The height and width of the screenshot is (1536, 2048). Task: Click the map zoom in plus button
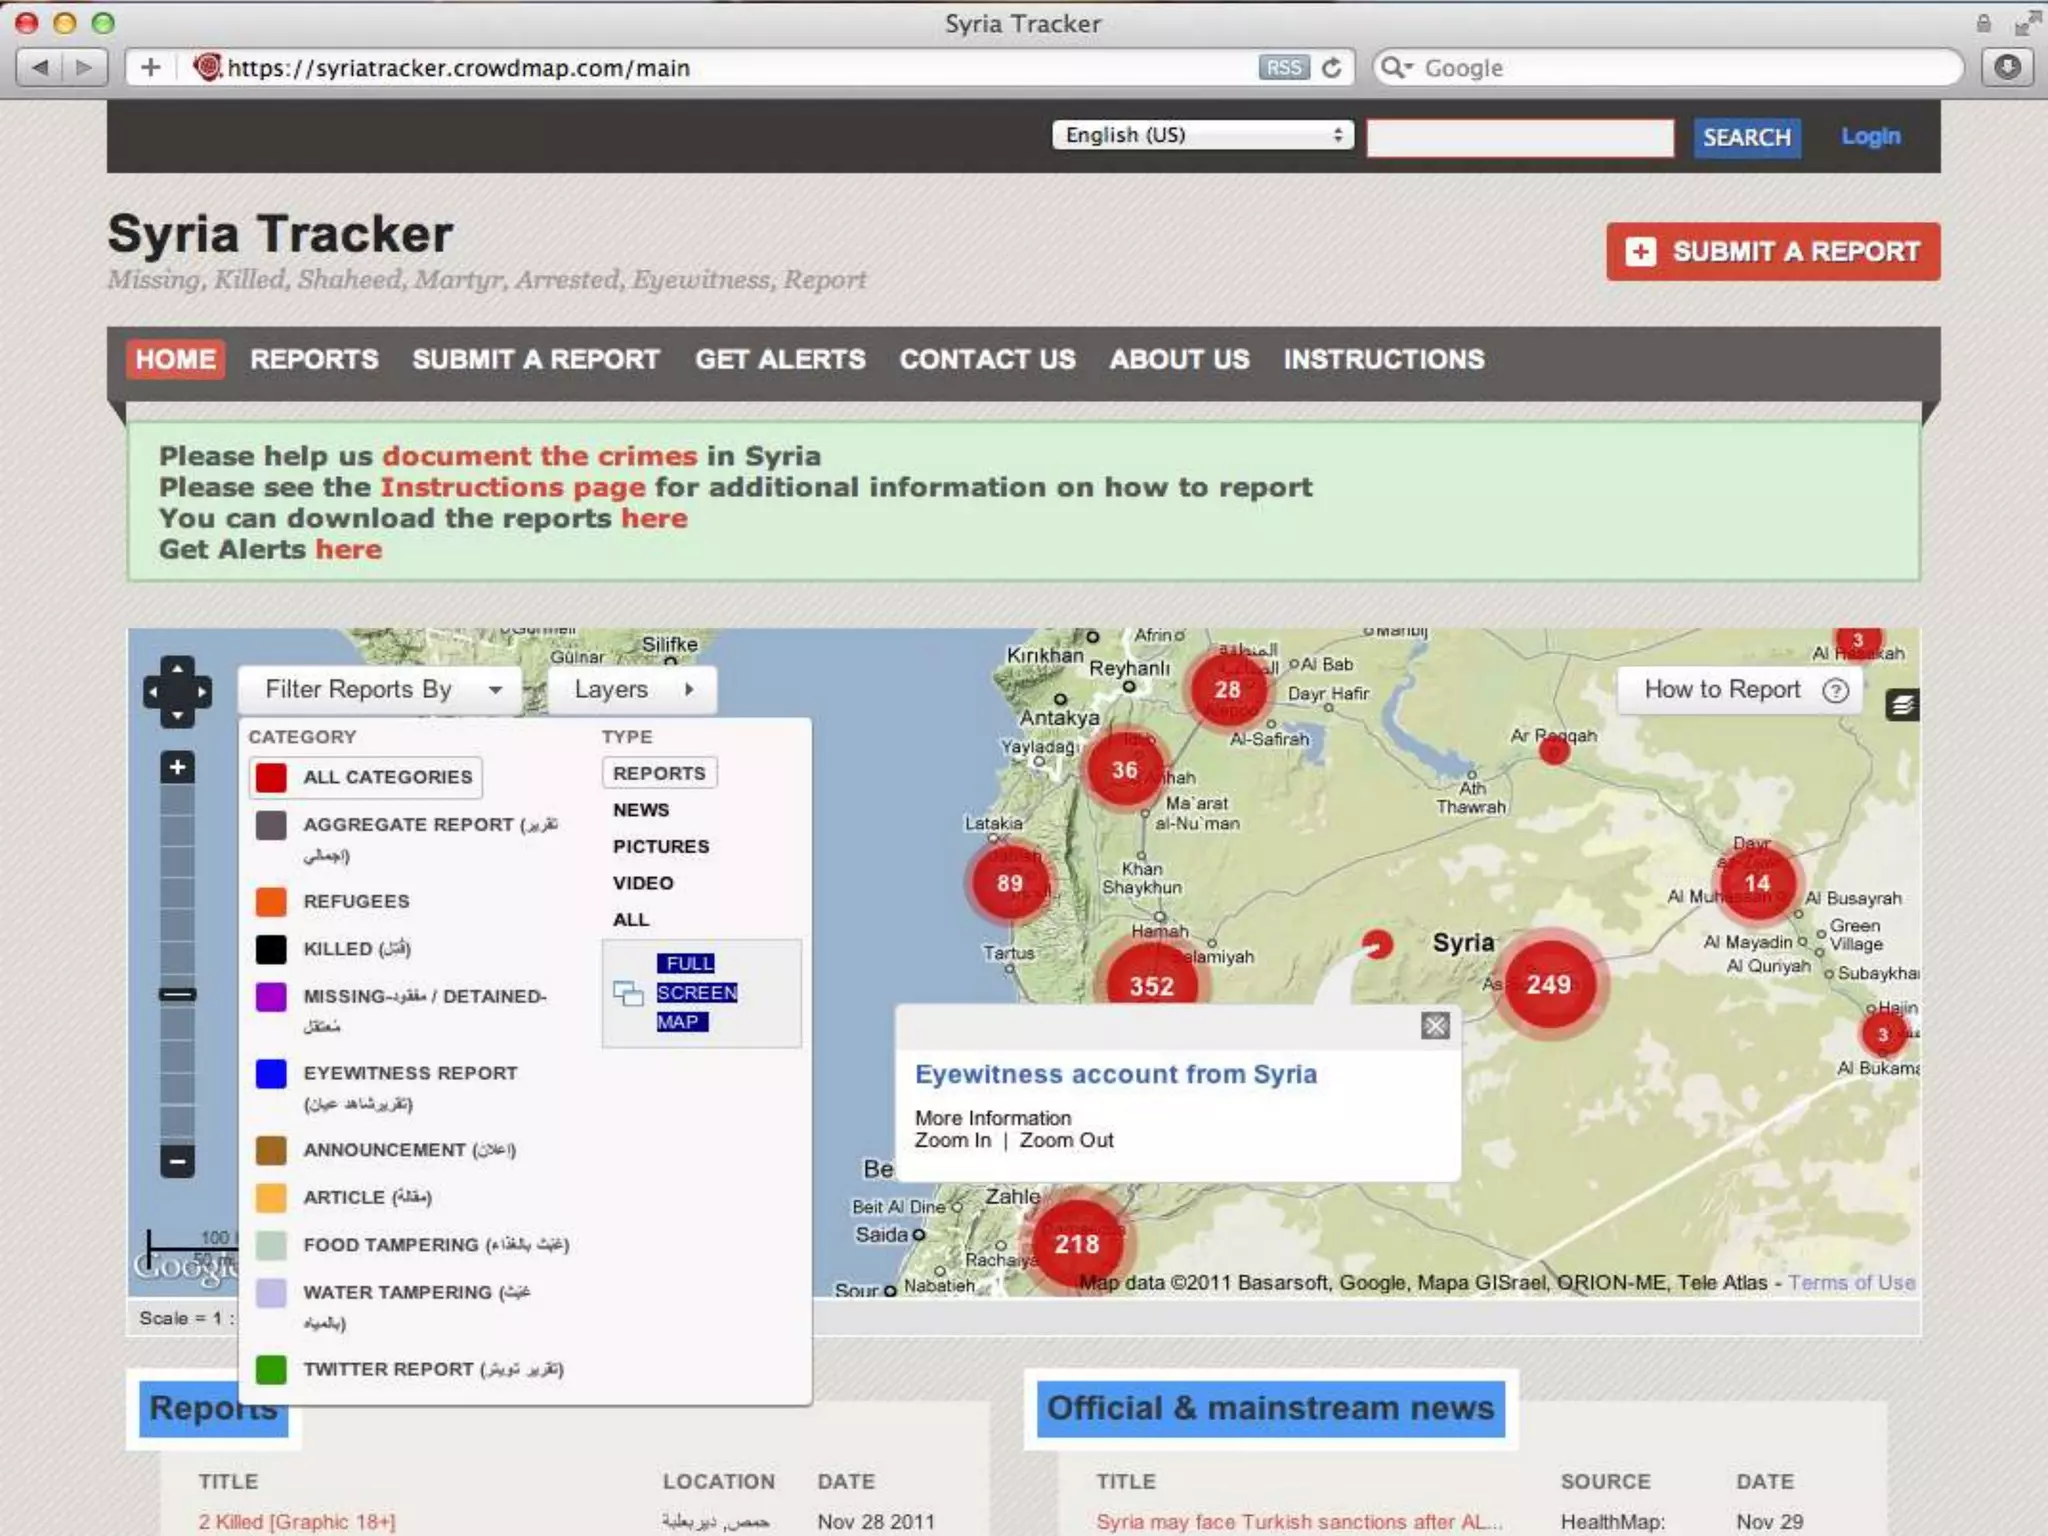tap(177, 768)
